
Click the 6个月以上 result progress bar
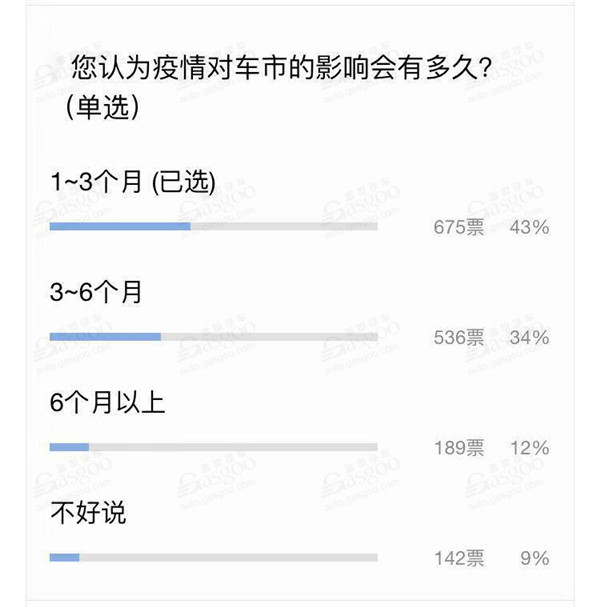[x=214, y=448]
